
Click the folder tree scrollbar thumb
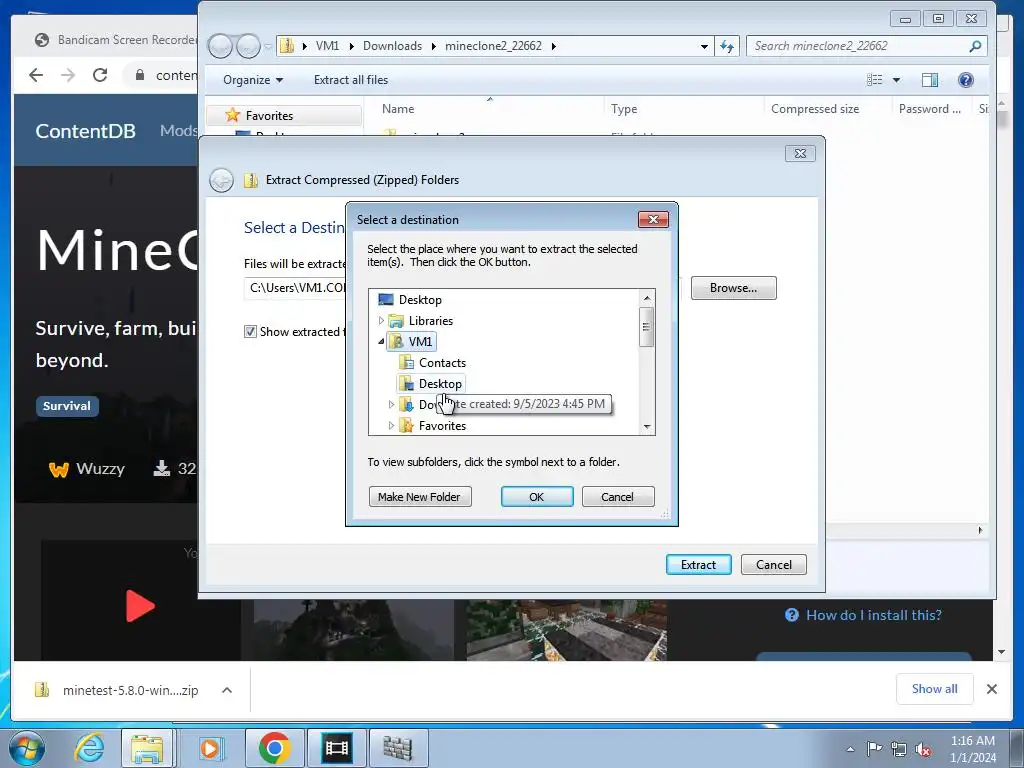click(x=646, y=327)
